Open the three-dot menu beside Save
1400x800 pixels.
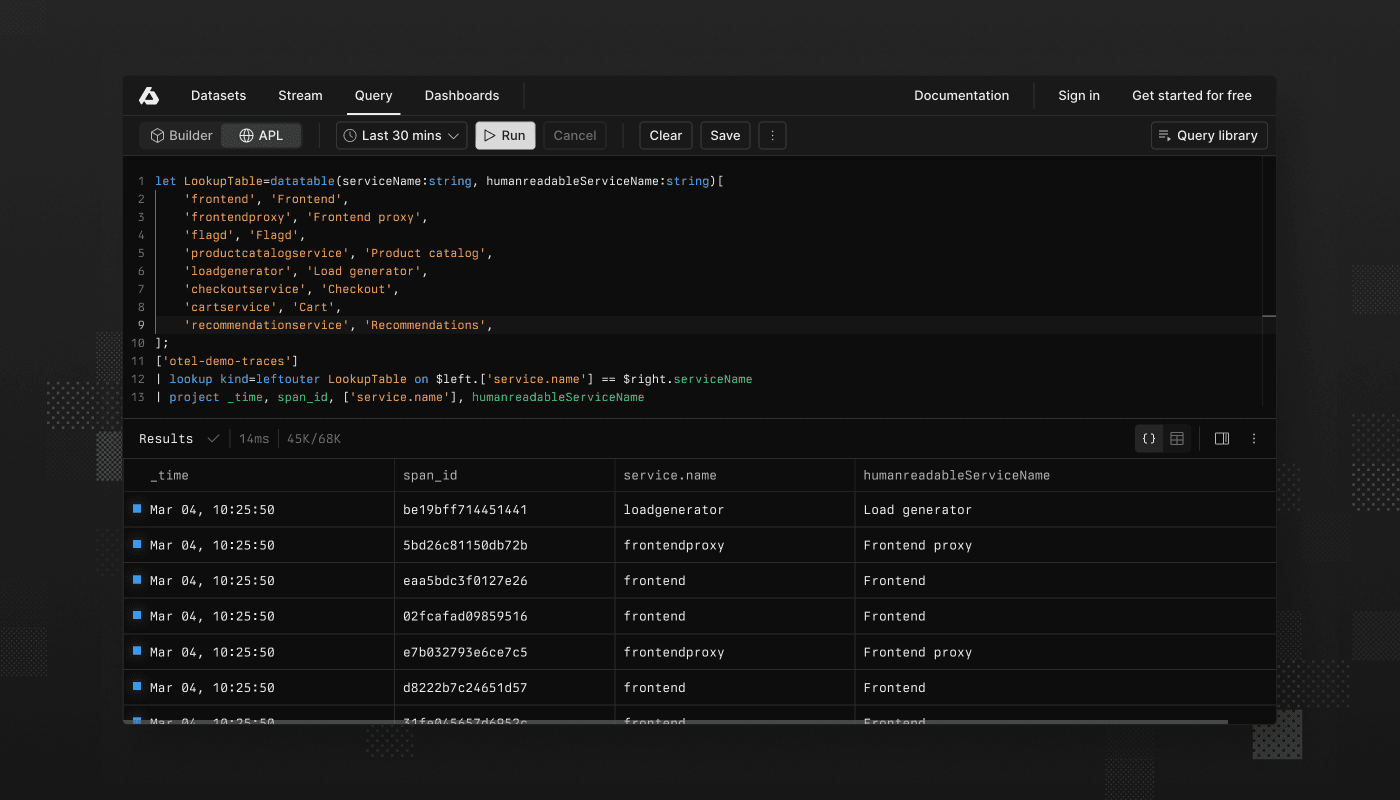(772, 135)
